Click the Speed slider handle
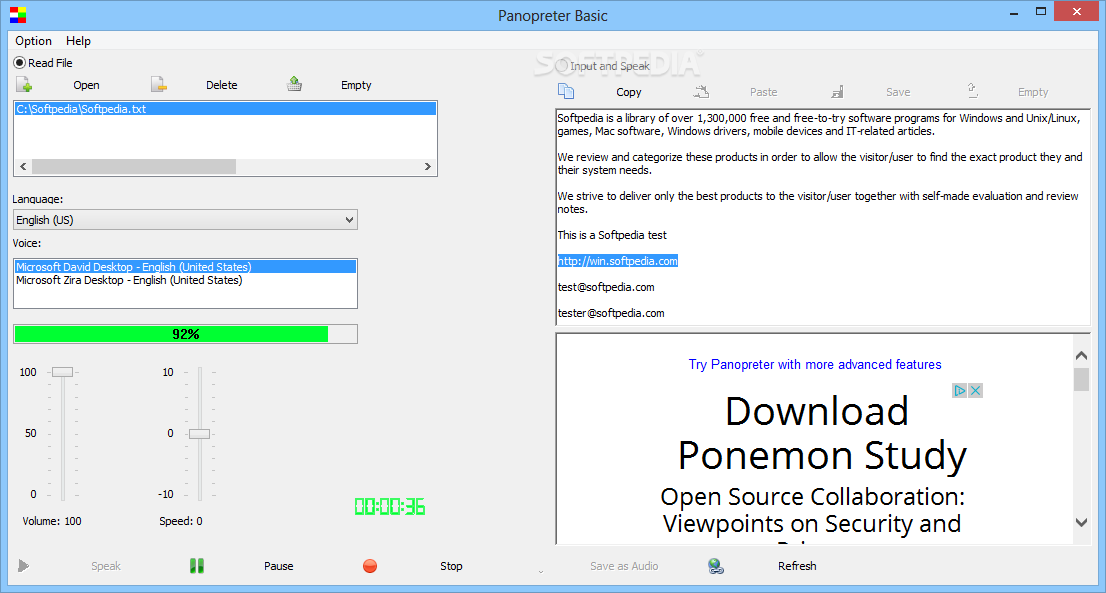Screen dimensions: 1106x593 [200, 434]
